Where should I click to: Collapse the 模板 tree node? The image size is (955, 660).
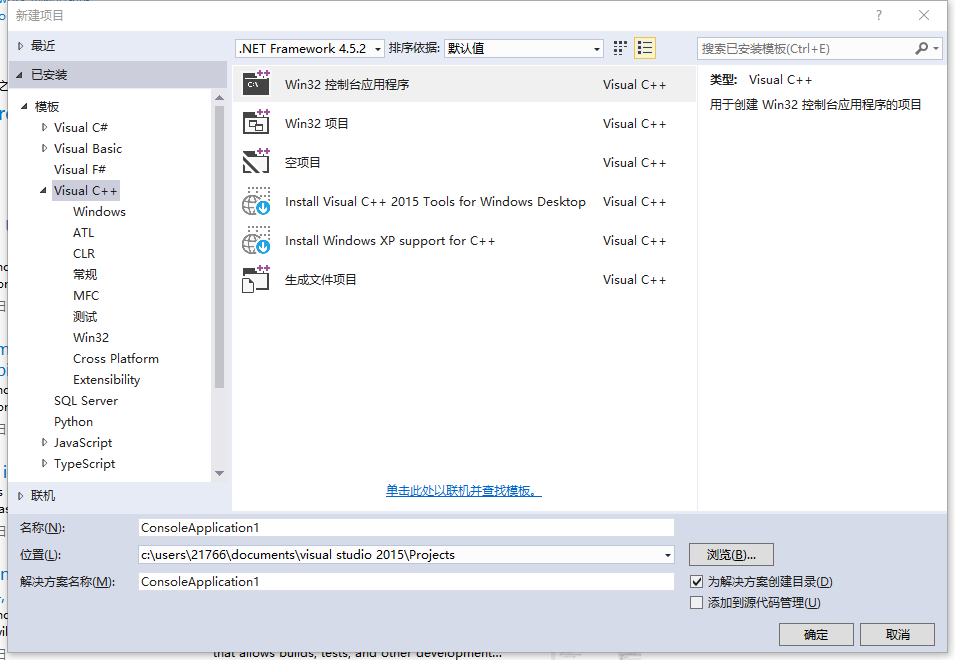(x=24, y=106)
